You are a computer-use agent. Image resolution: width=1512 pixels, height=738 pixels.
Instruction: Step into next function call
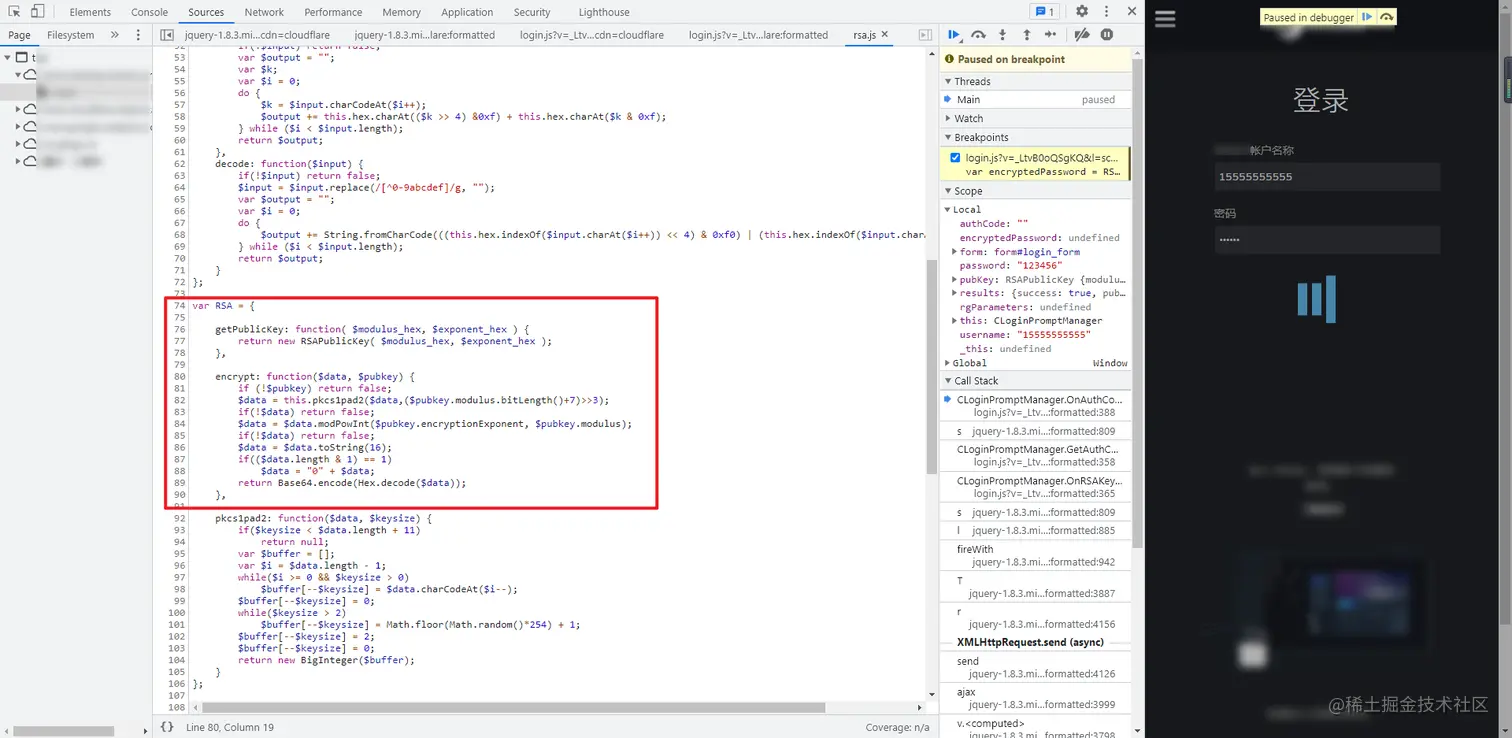tap(1002, 35)
